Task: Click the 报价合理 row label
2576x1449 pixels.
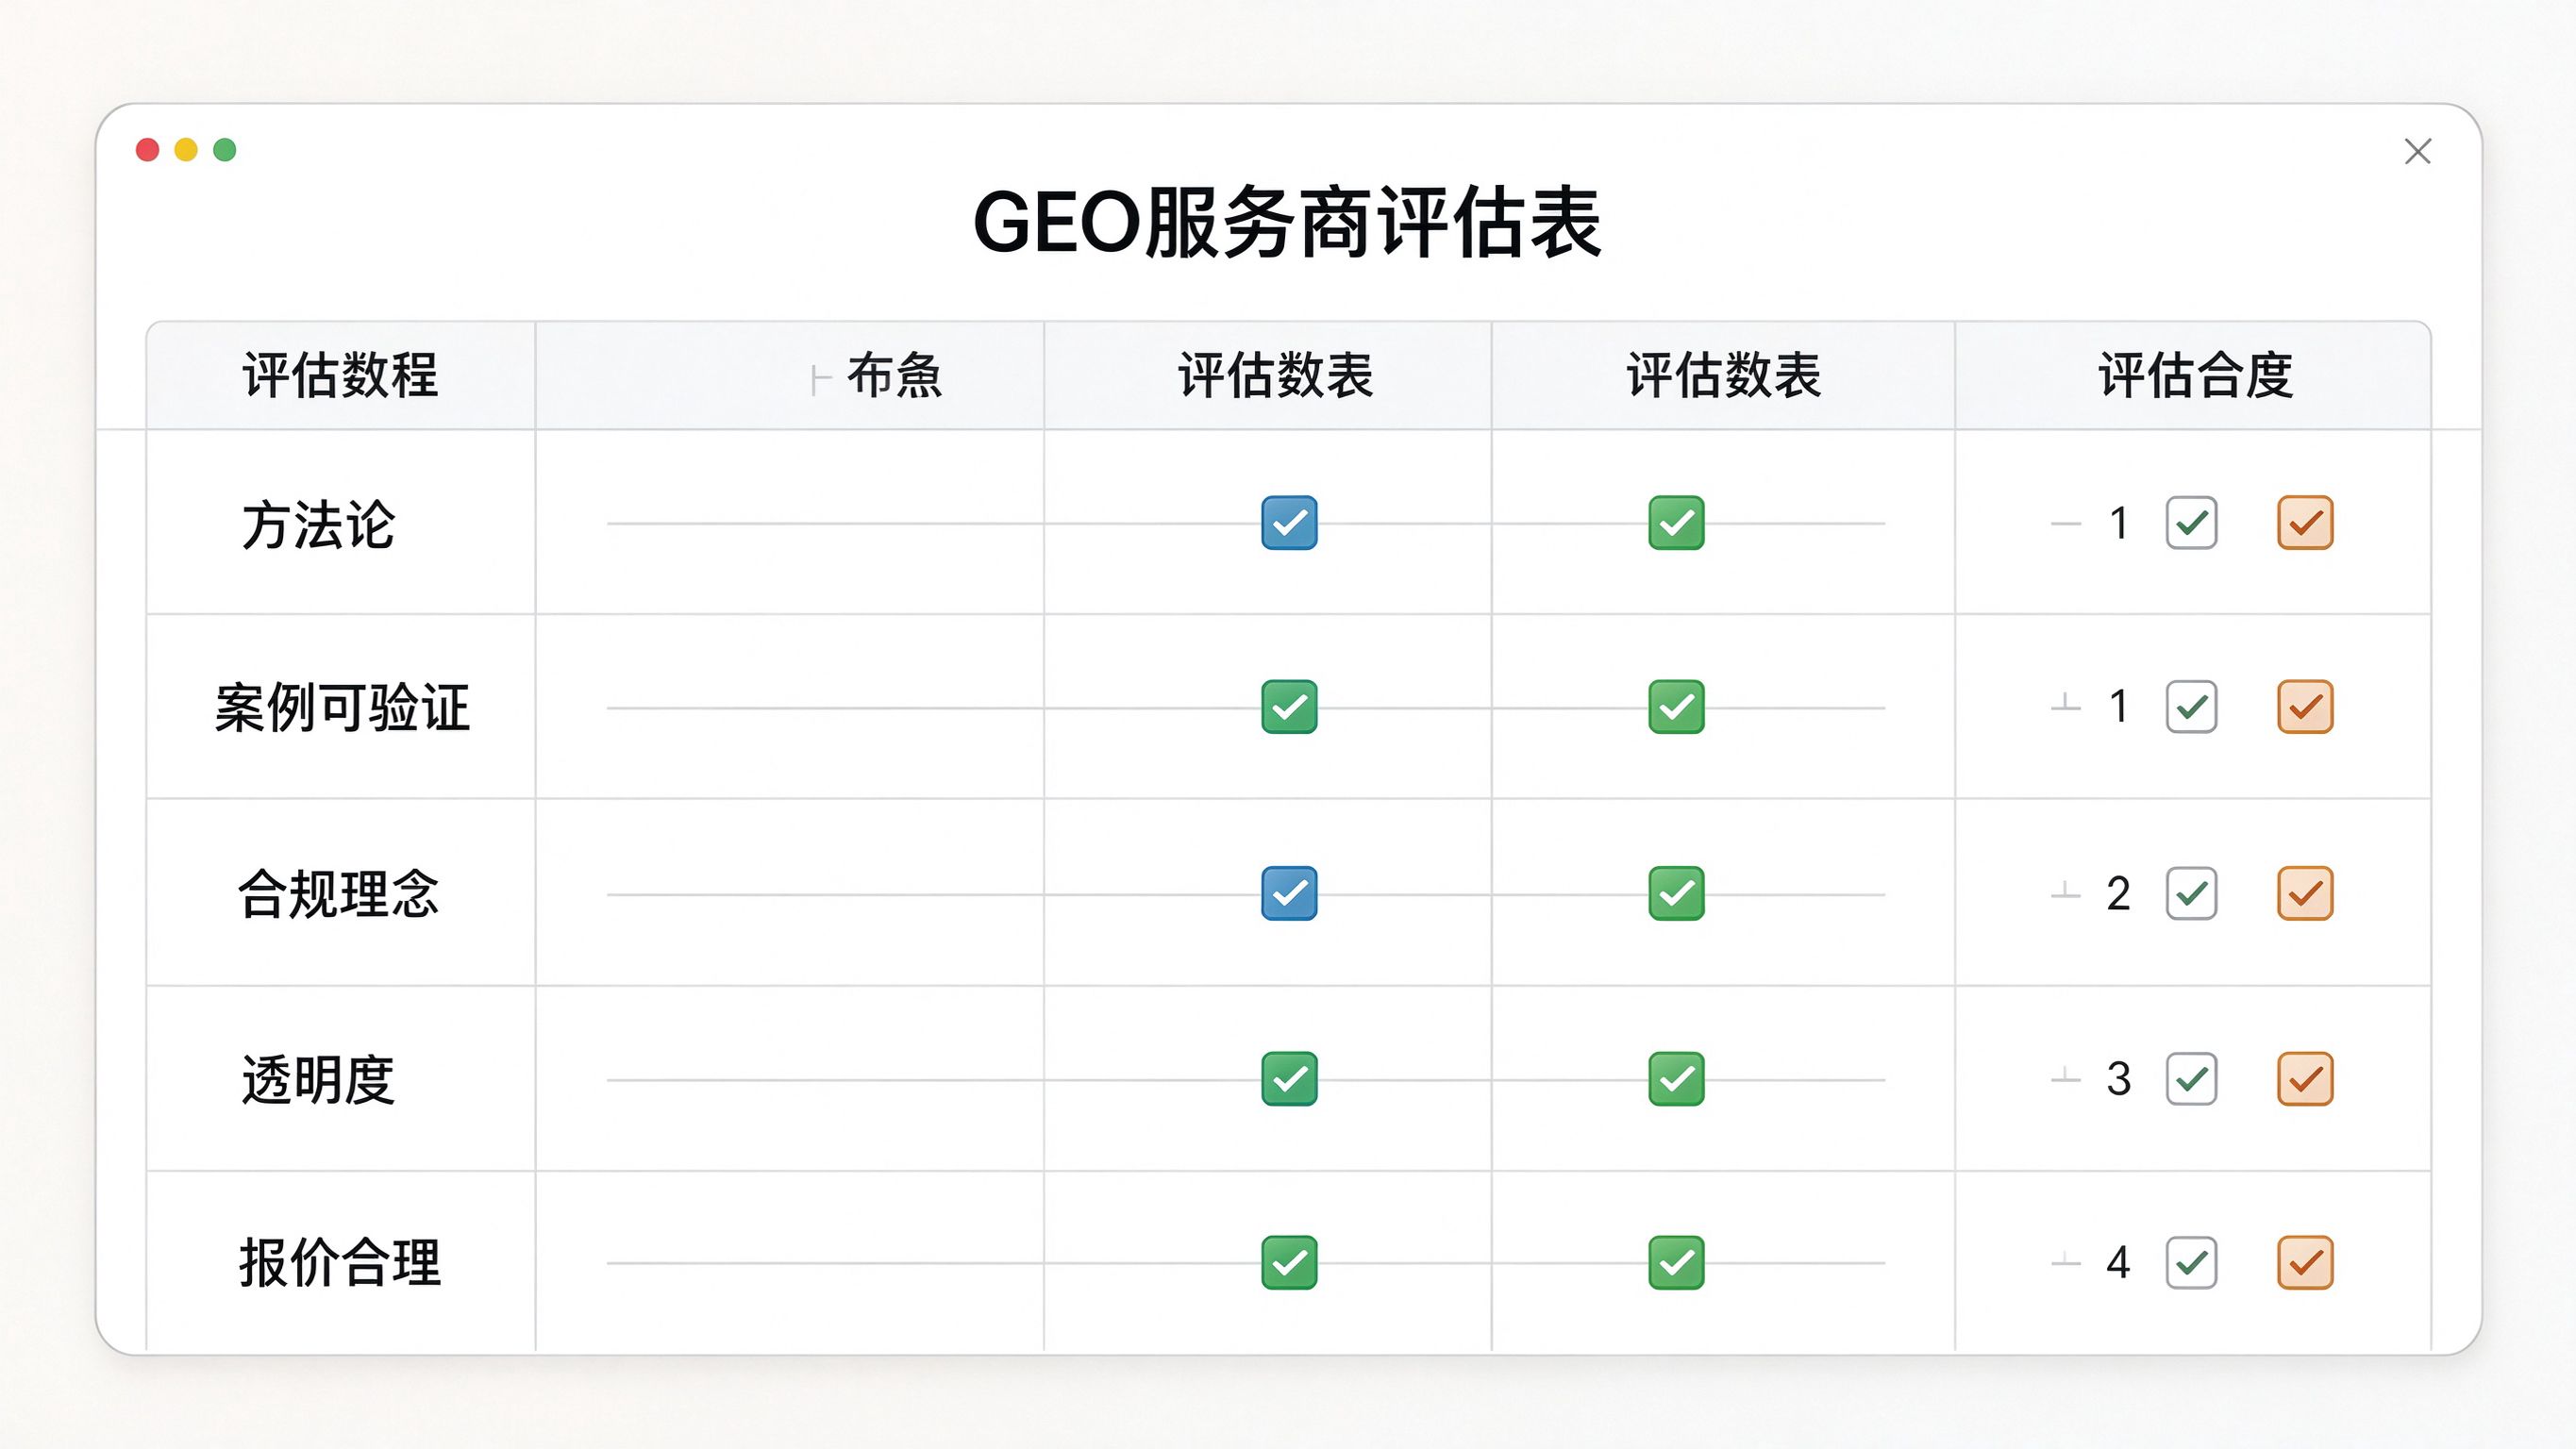Action: pos(340,1263)
